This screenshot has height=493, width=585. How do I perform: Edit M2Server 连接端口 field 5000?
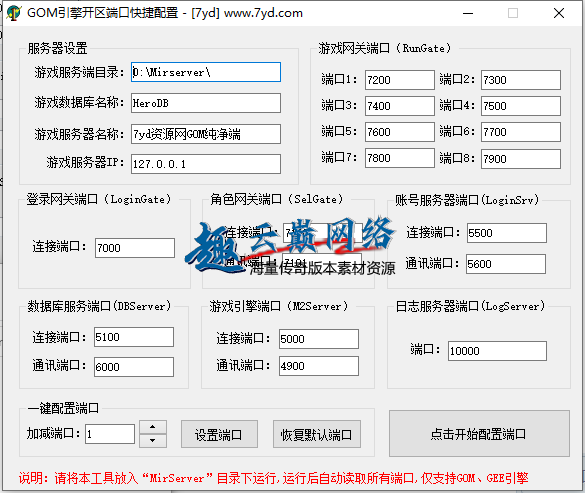(x=319, y=339)
